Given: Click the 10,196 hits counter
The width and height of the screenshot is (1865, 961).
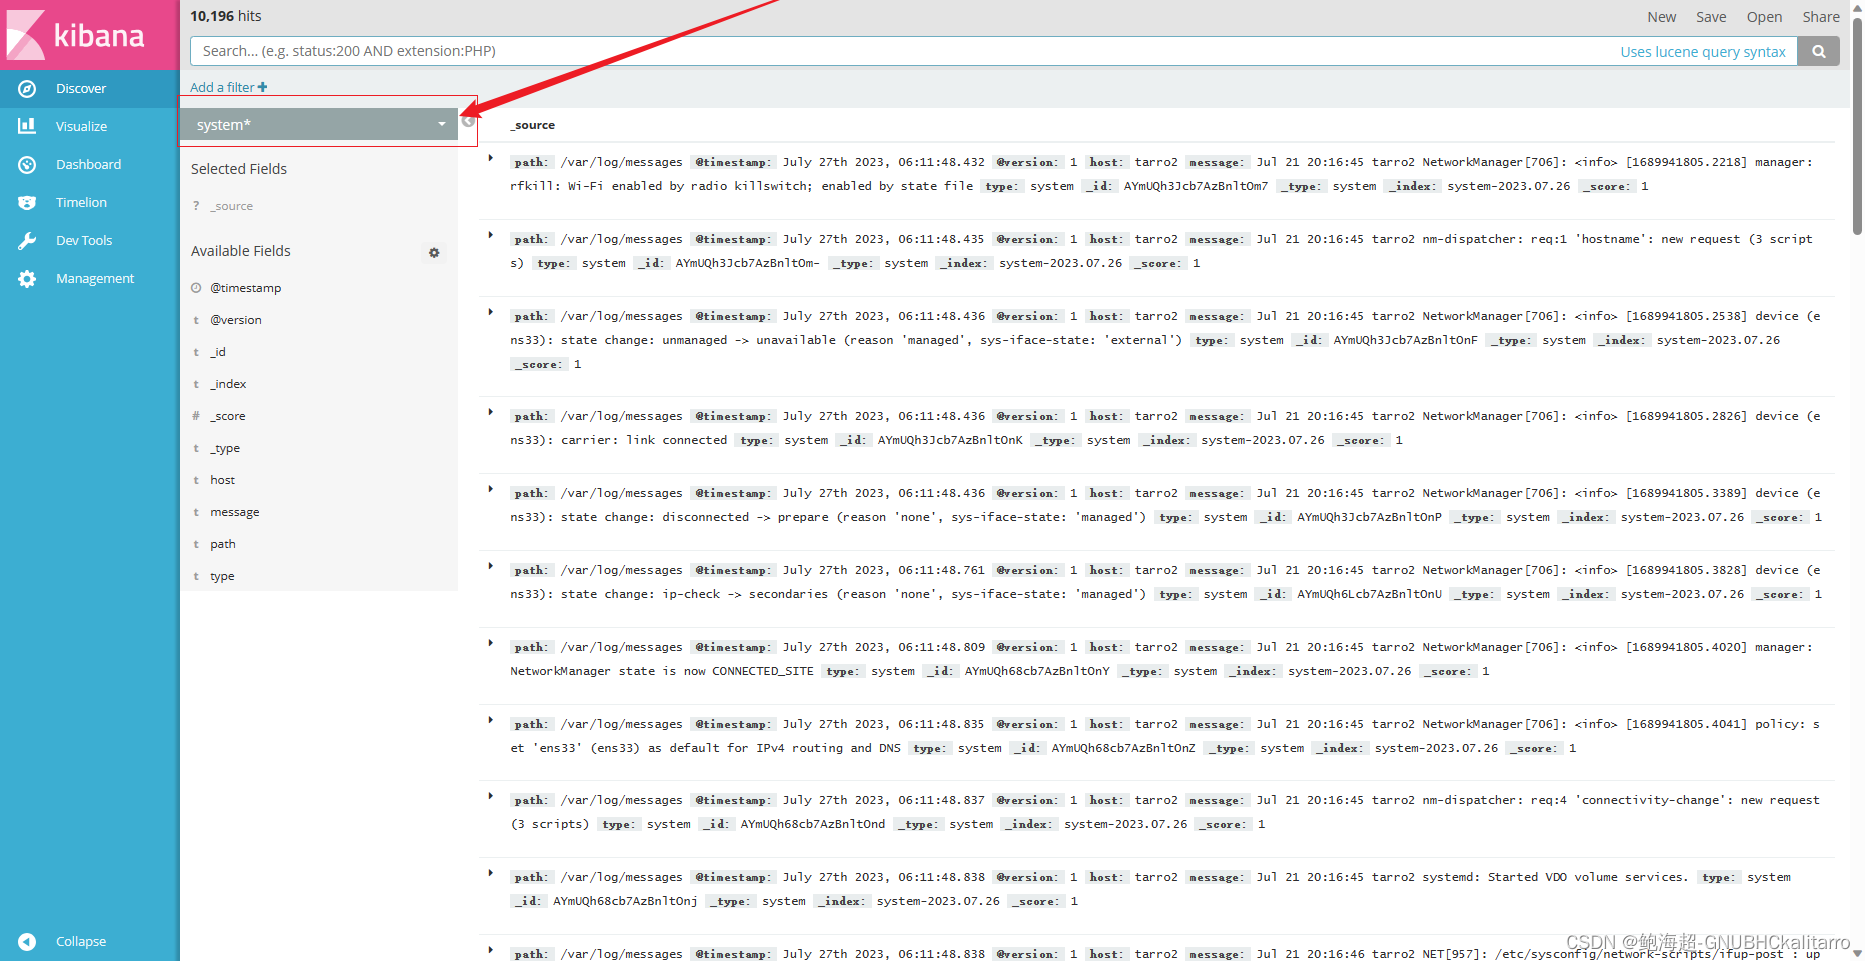Looking at the screenshot, I should click(226, 16).
